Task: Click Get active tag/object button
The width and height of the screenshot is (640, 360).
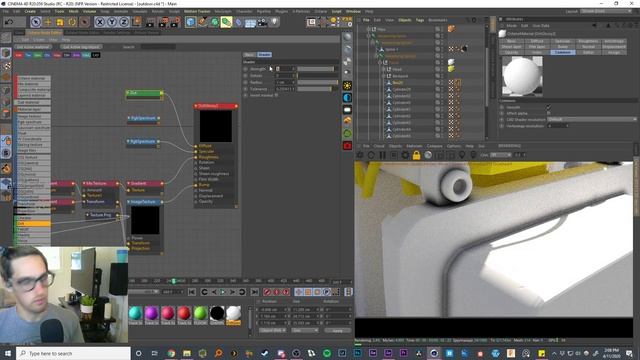Action: (81, 47)
